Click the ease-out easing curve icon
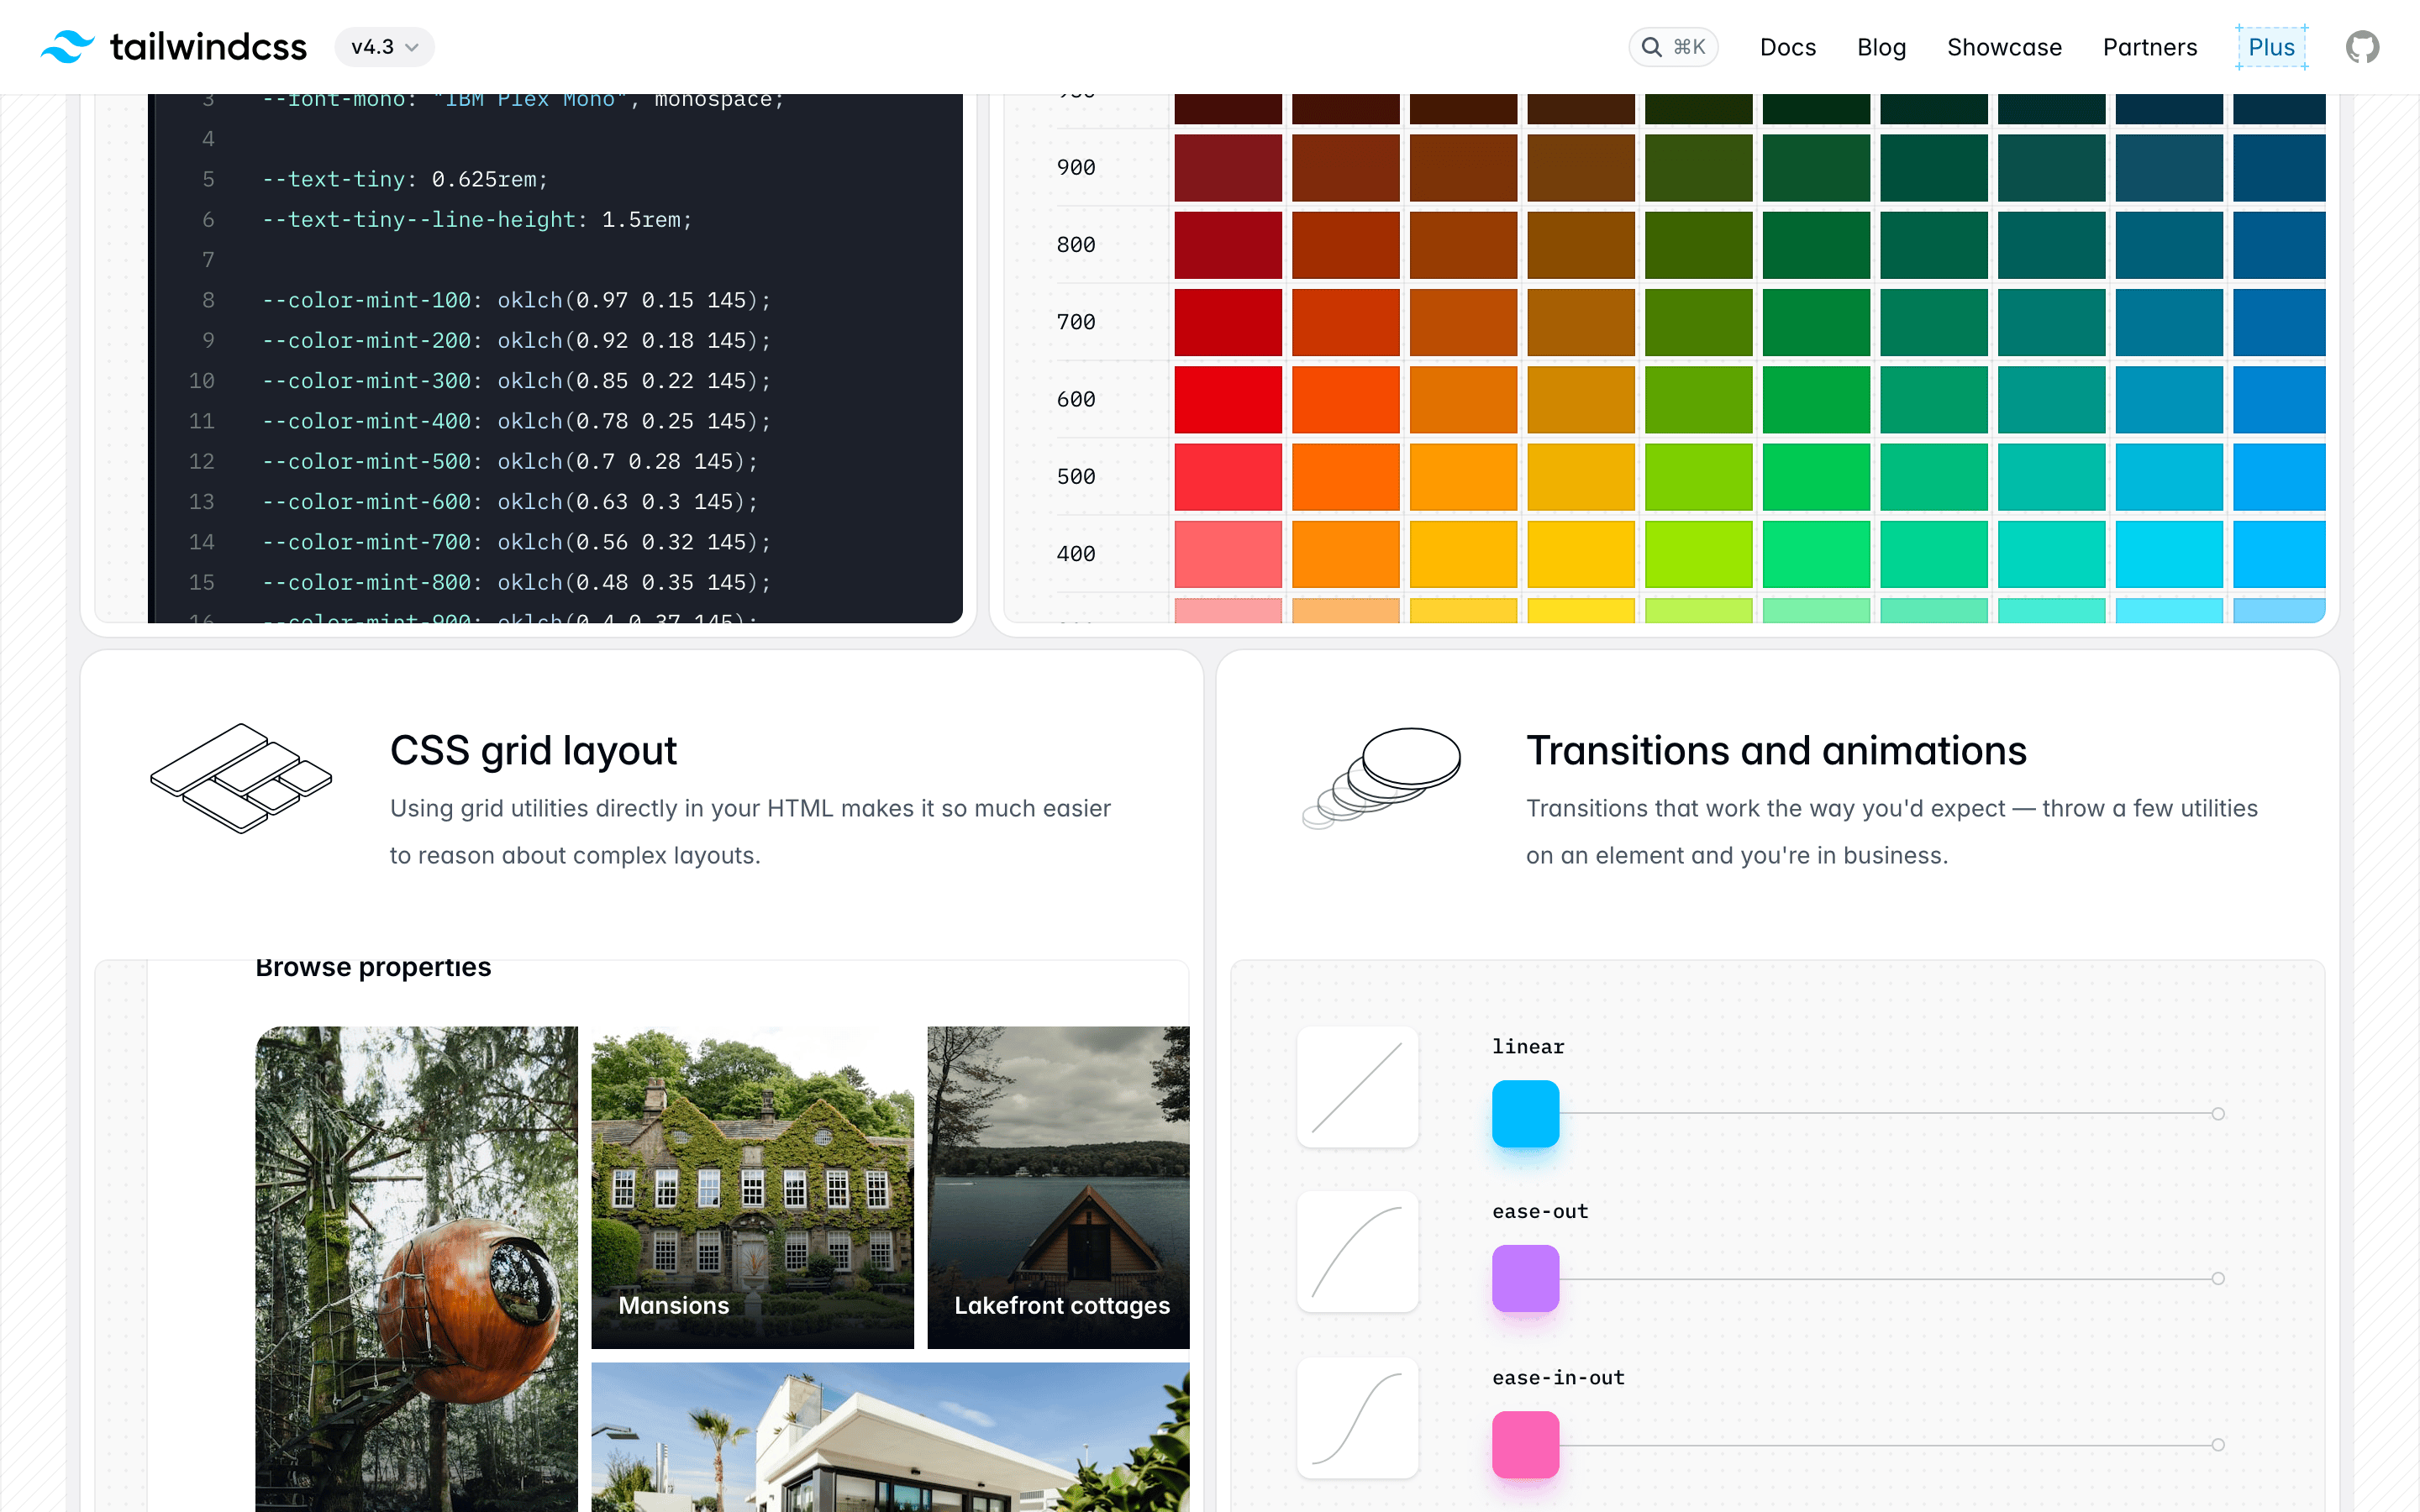The width and height of the screenshot is (2420, 1512). click(1357, 1251)
